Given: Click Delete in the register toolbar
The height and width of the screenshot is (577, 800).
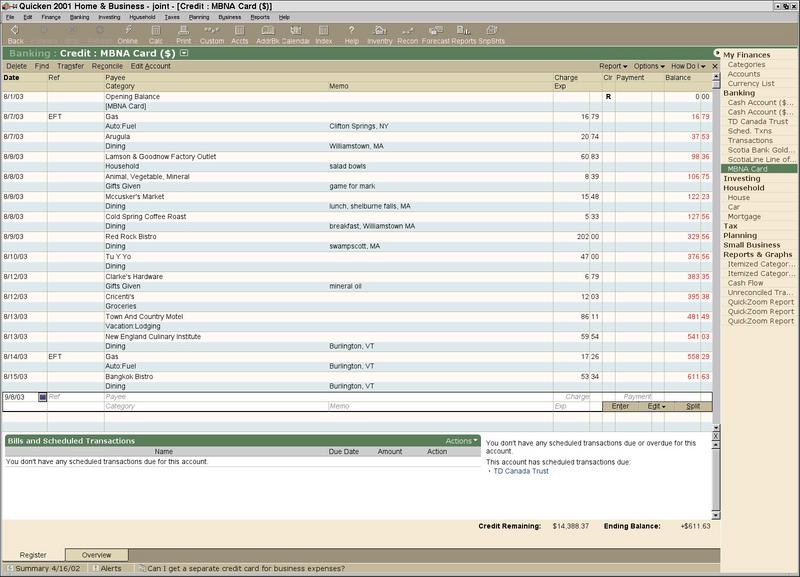Looking at the screenshot, I should click(16, 66).
